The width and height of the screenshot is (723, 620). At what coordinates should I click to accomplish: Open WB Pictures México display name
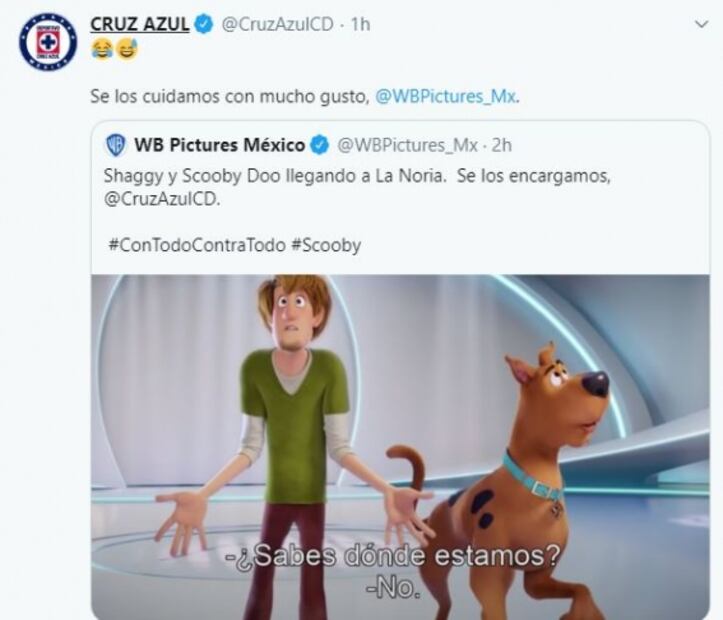pyautogui.click(x=219, y=145)
